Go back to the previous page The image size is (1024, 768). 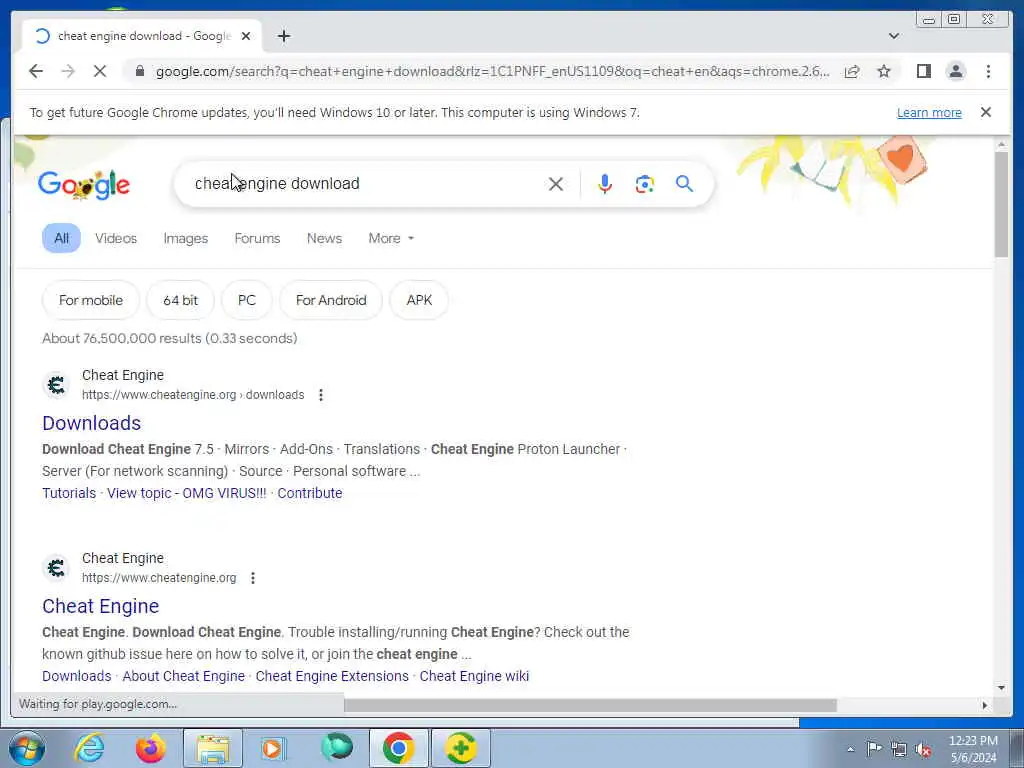(36, 71)
